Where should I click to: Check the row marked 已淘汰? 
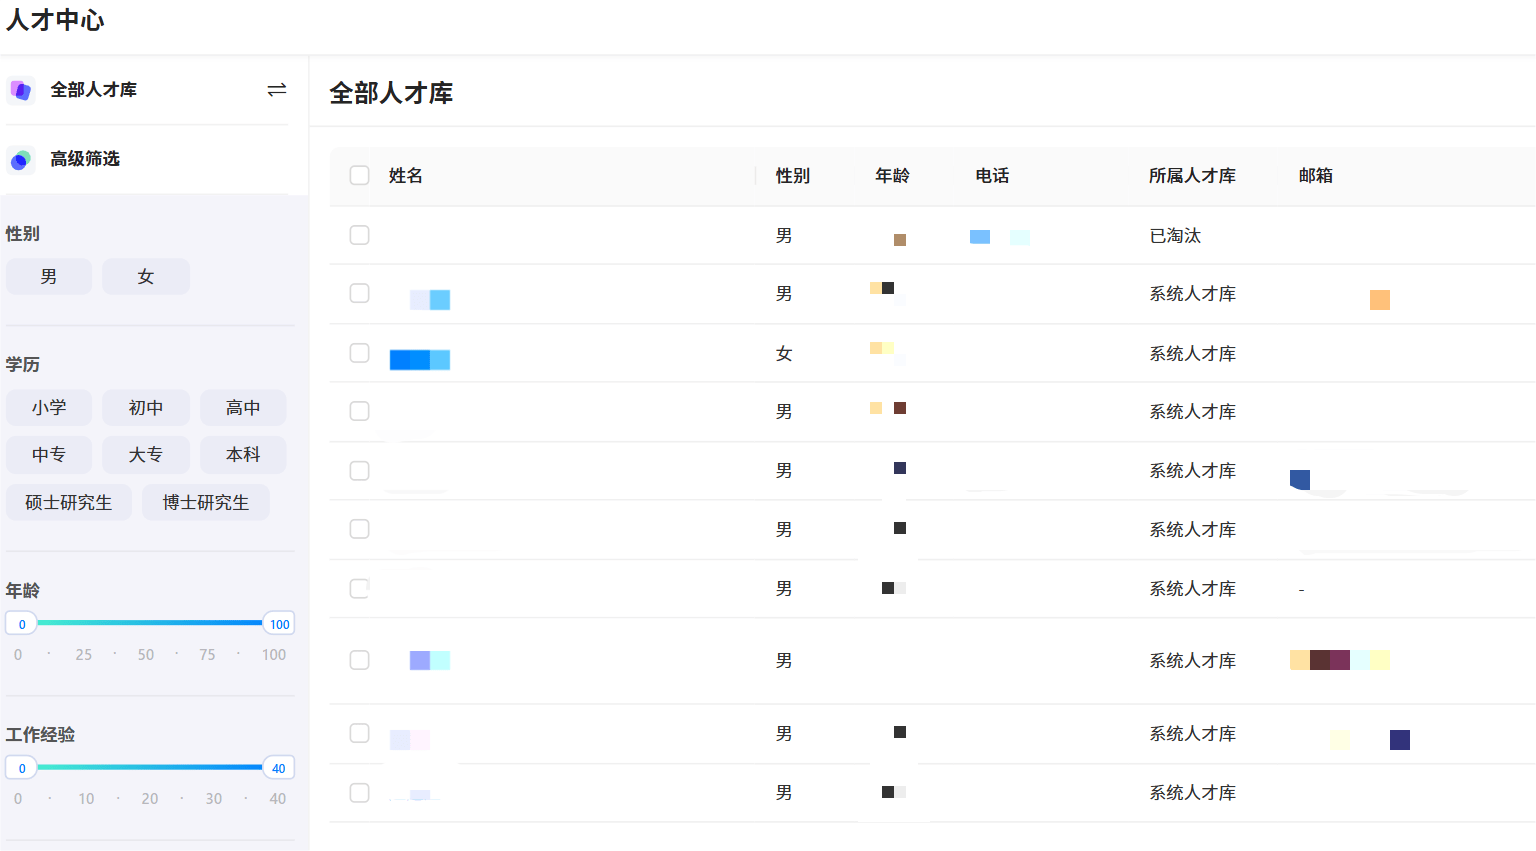click(360, 235)
